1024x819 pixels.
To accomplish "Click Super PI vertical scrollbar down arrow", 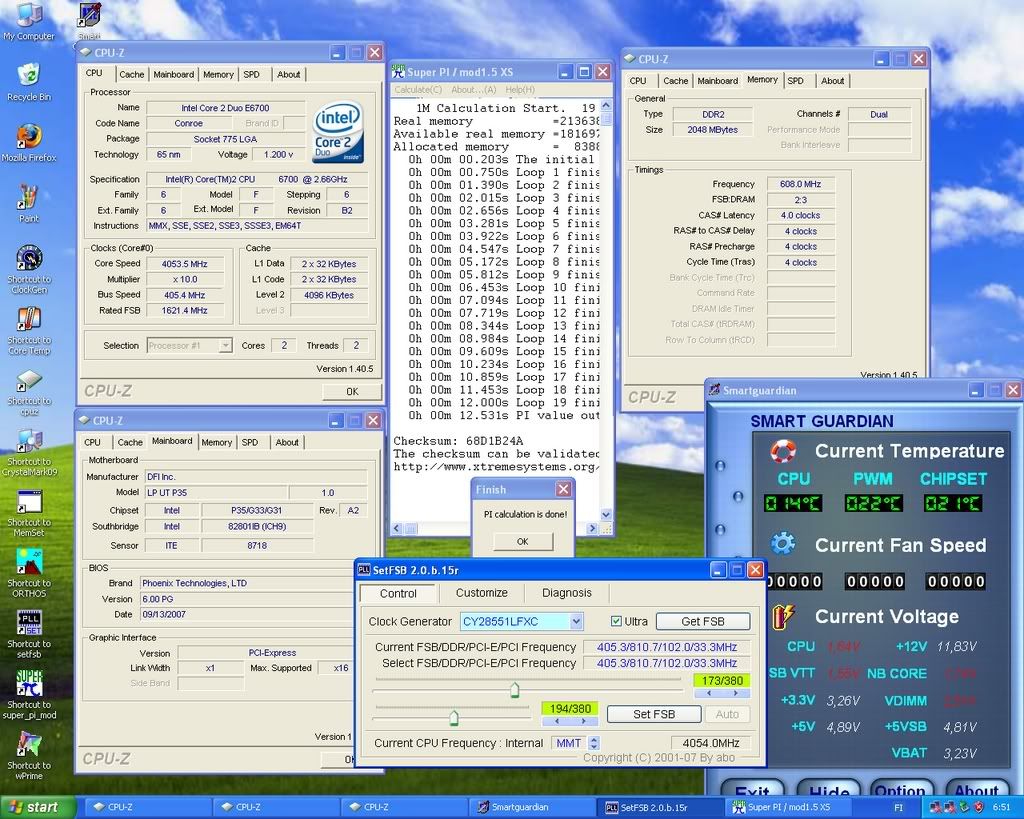I will 606,515.
